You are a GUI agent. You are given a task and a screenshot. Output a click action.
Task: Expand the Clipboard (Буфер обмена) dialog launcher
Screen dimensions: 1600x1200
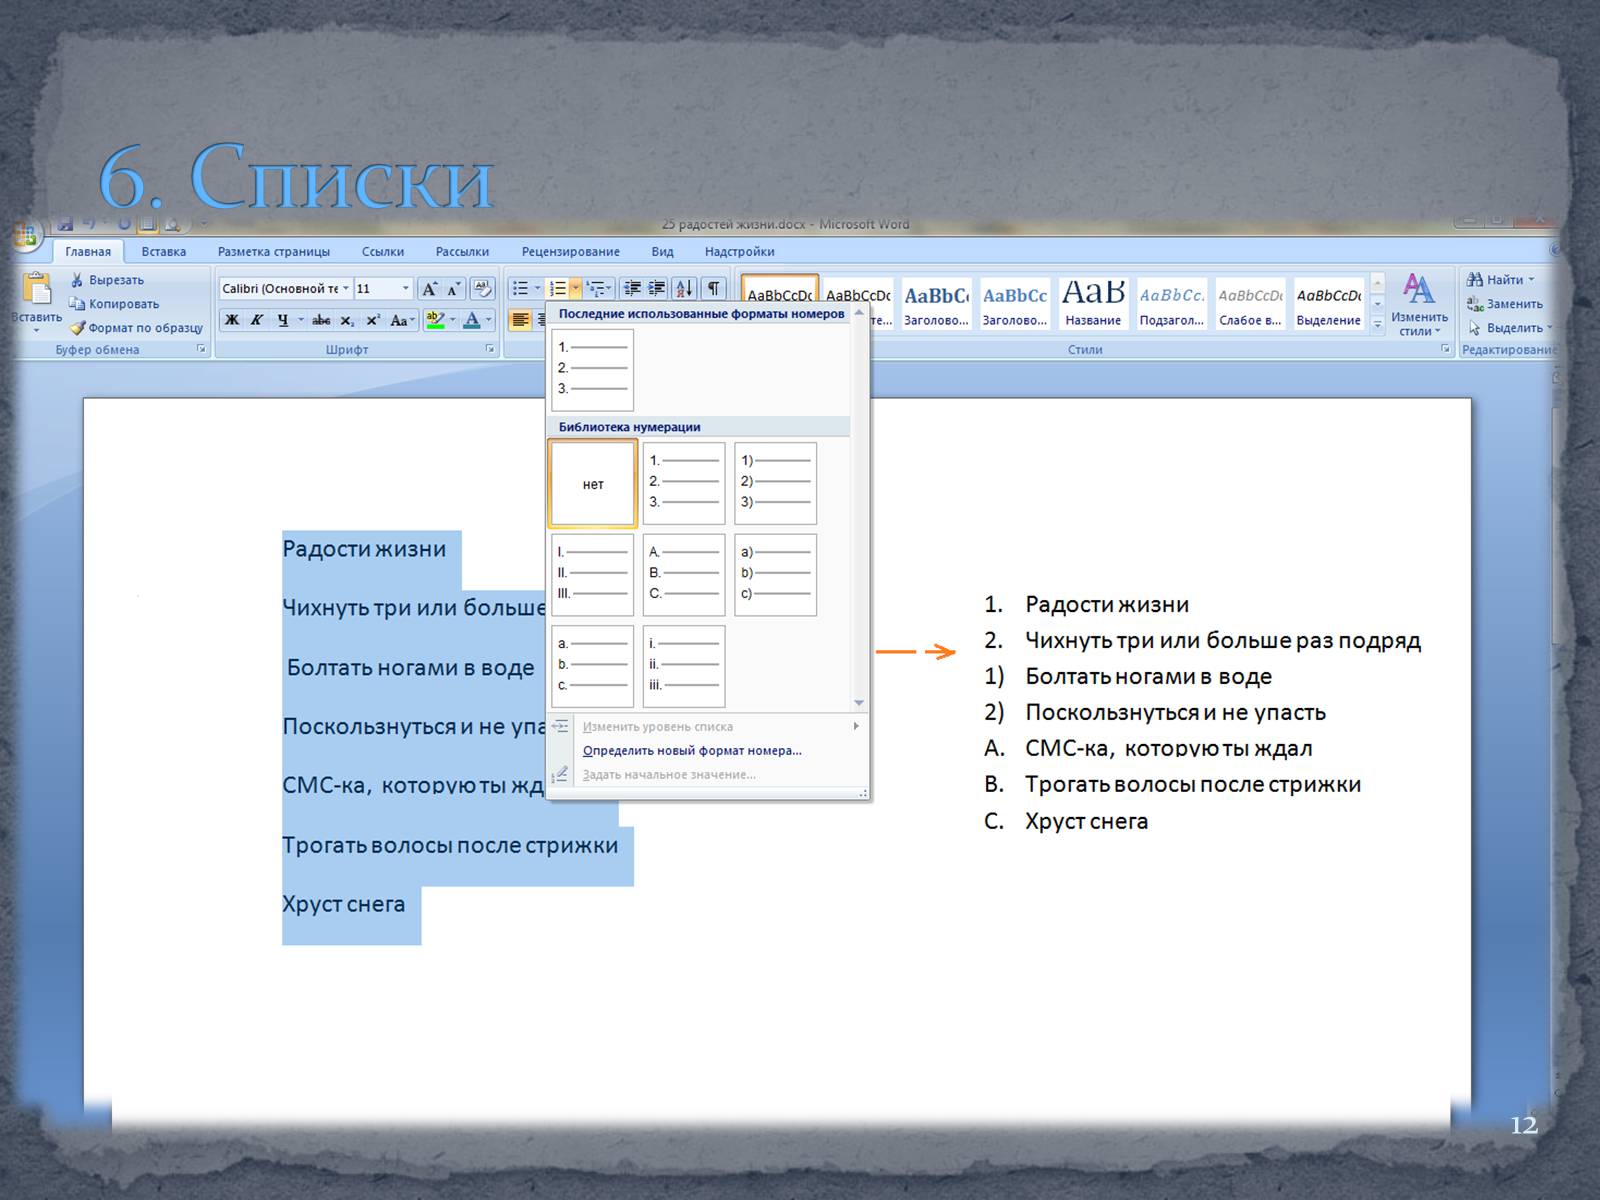[201, 349]
